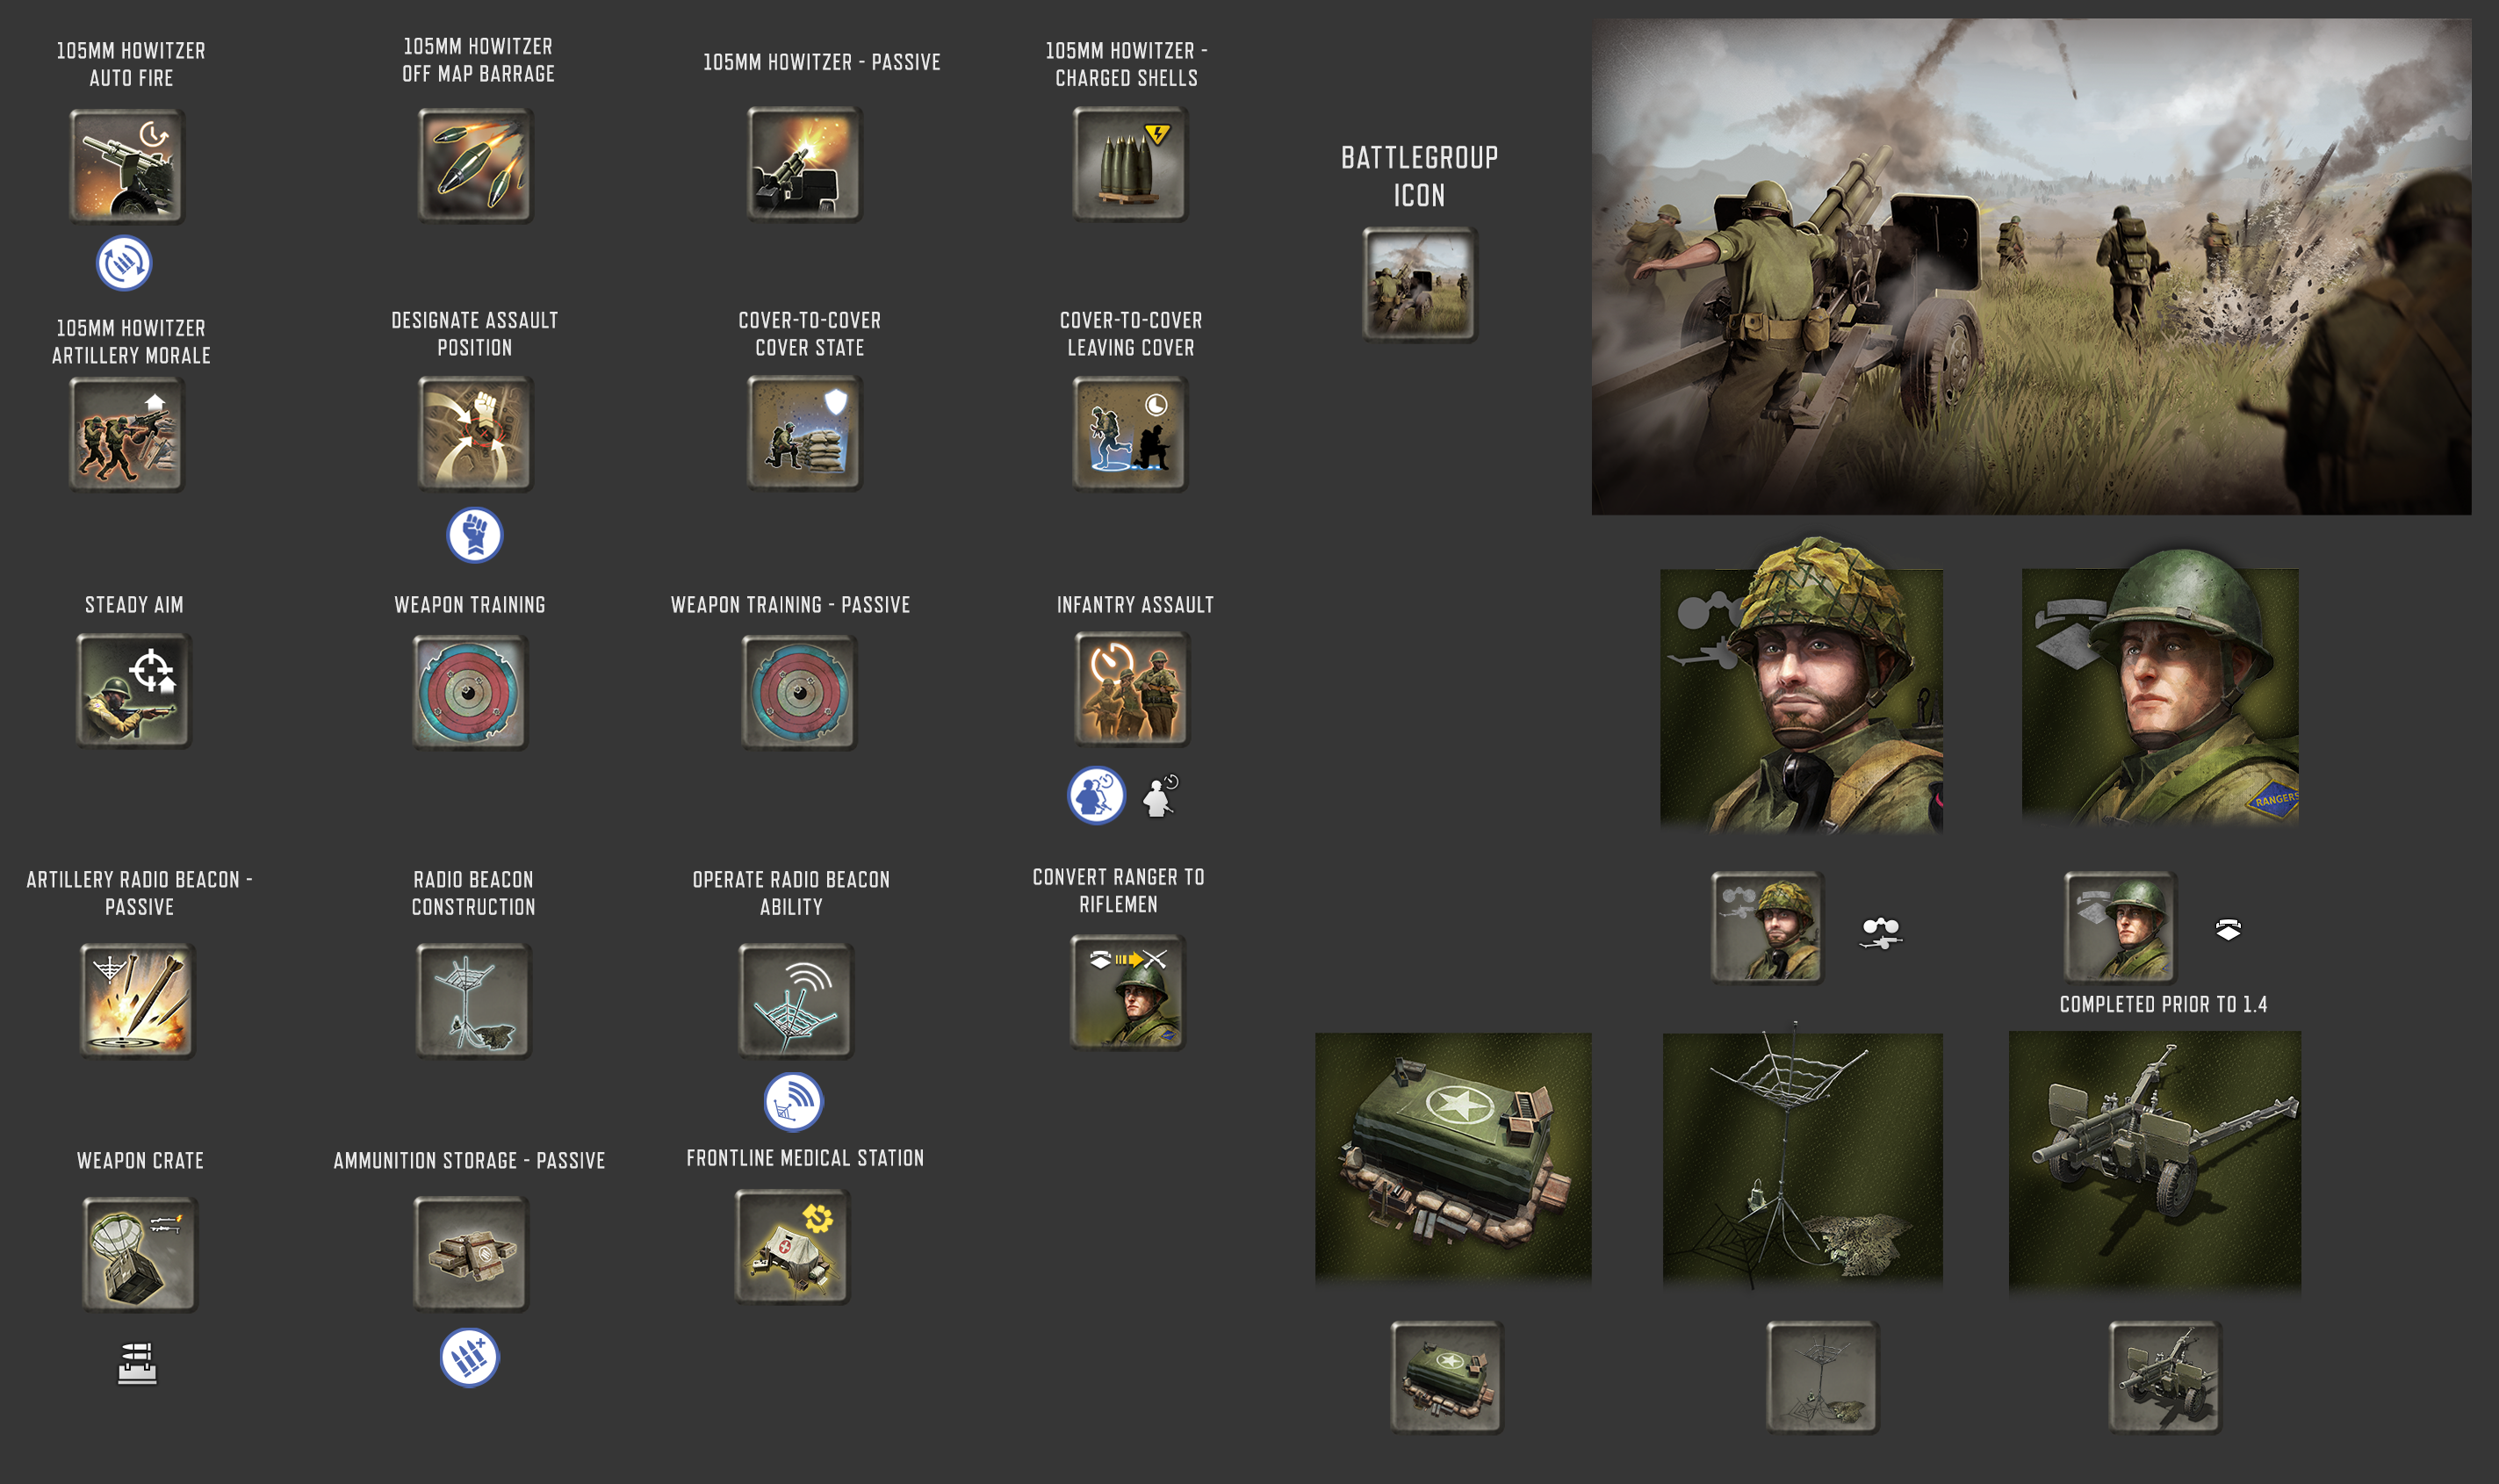Viewport: 2499px width, 1484px height.
Task: Click the Charged Shells howitzer icon
Action: click(x=1130, y=164)
